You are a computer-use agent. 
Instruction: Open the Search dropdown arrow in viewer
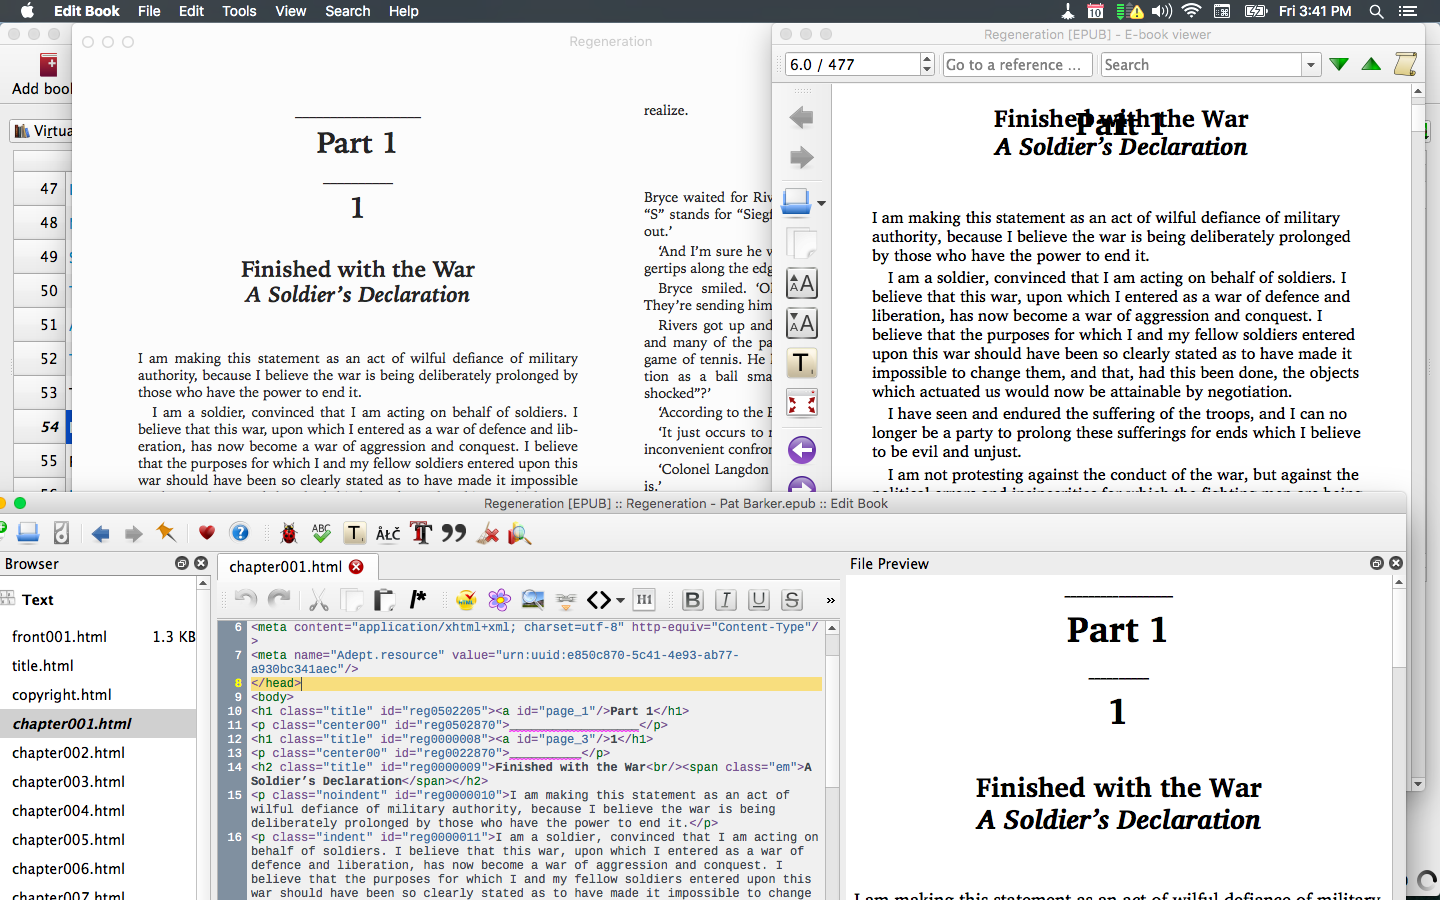1311,65
